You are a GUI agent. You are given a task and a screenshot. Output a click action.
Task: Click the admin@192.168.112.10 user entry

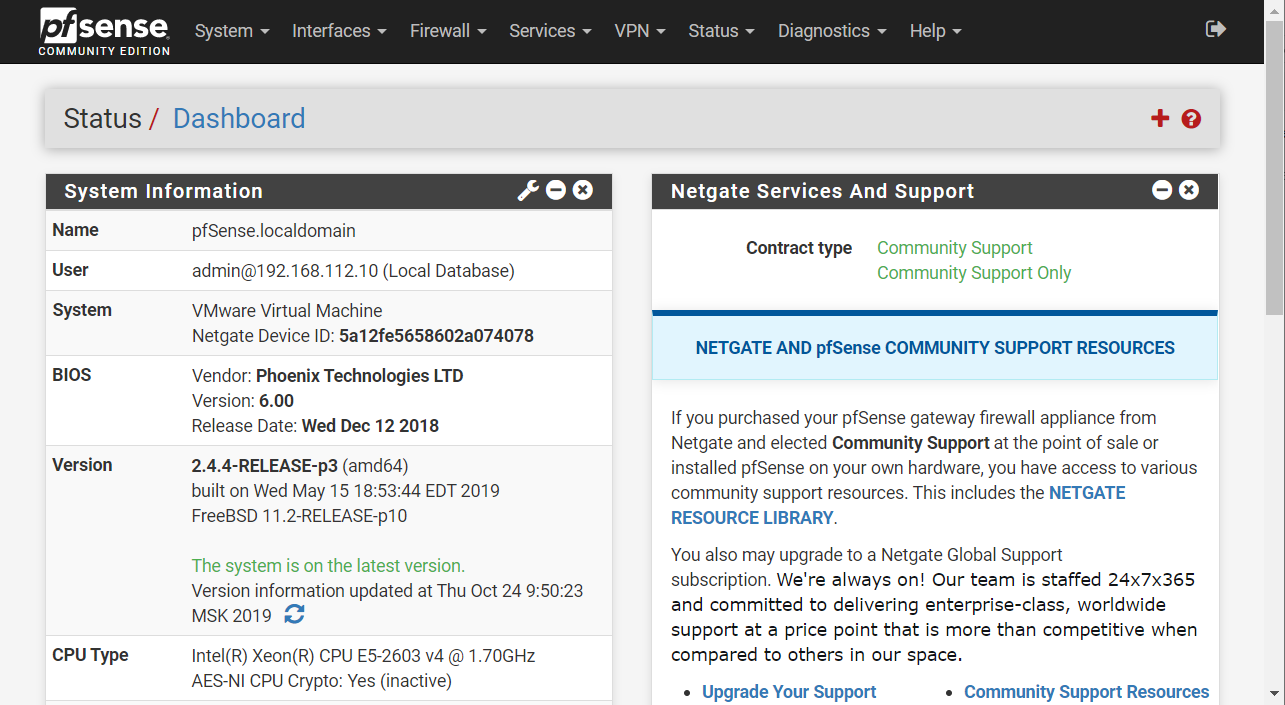[x=353, y=271]
